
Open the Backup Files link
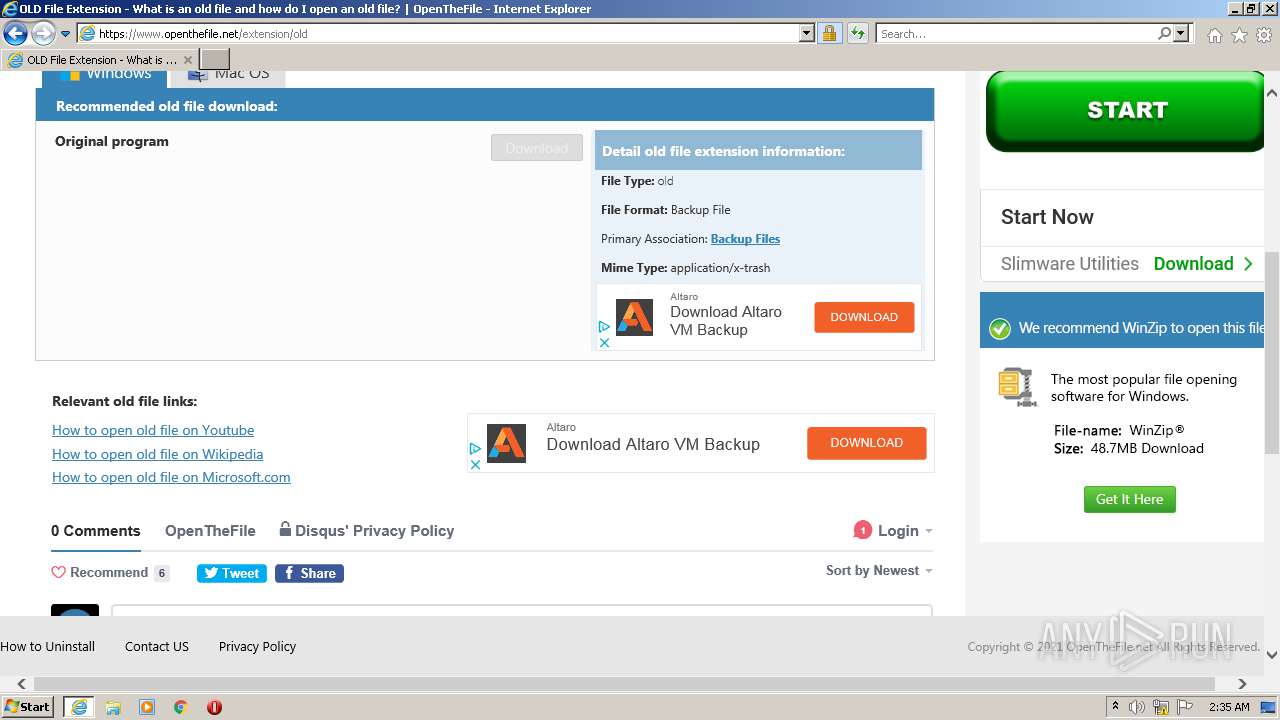(745, 239)
